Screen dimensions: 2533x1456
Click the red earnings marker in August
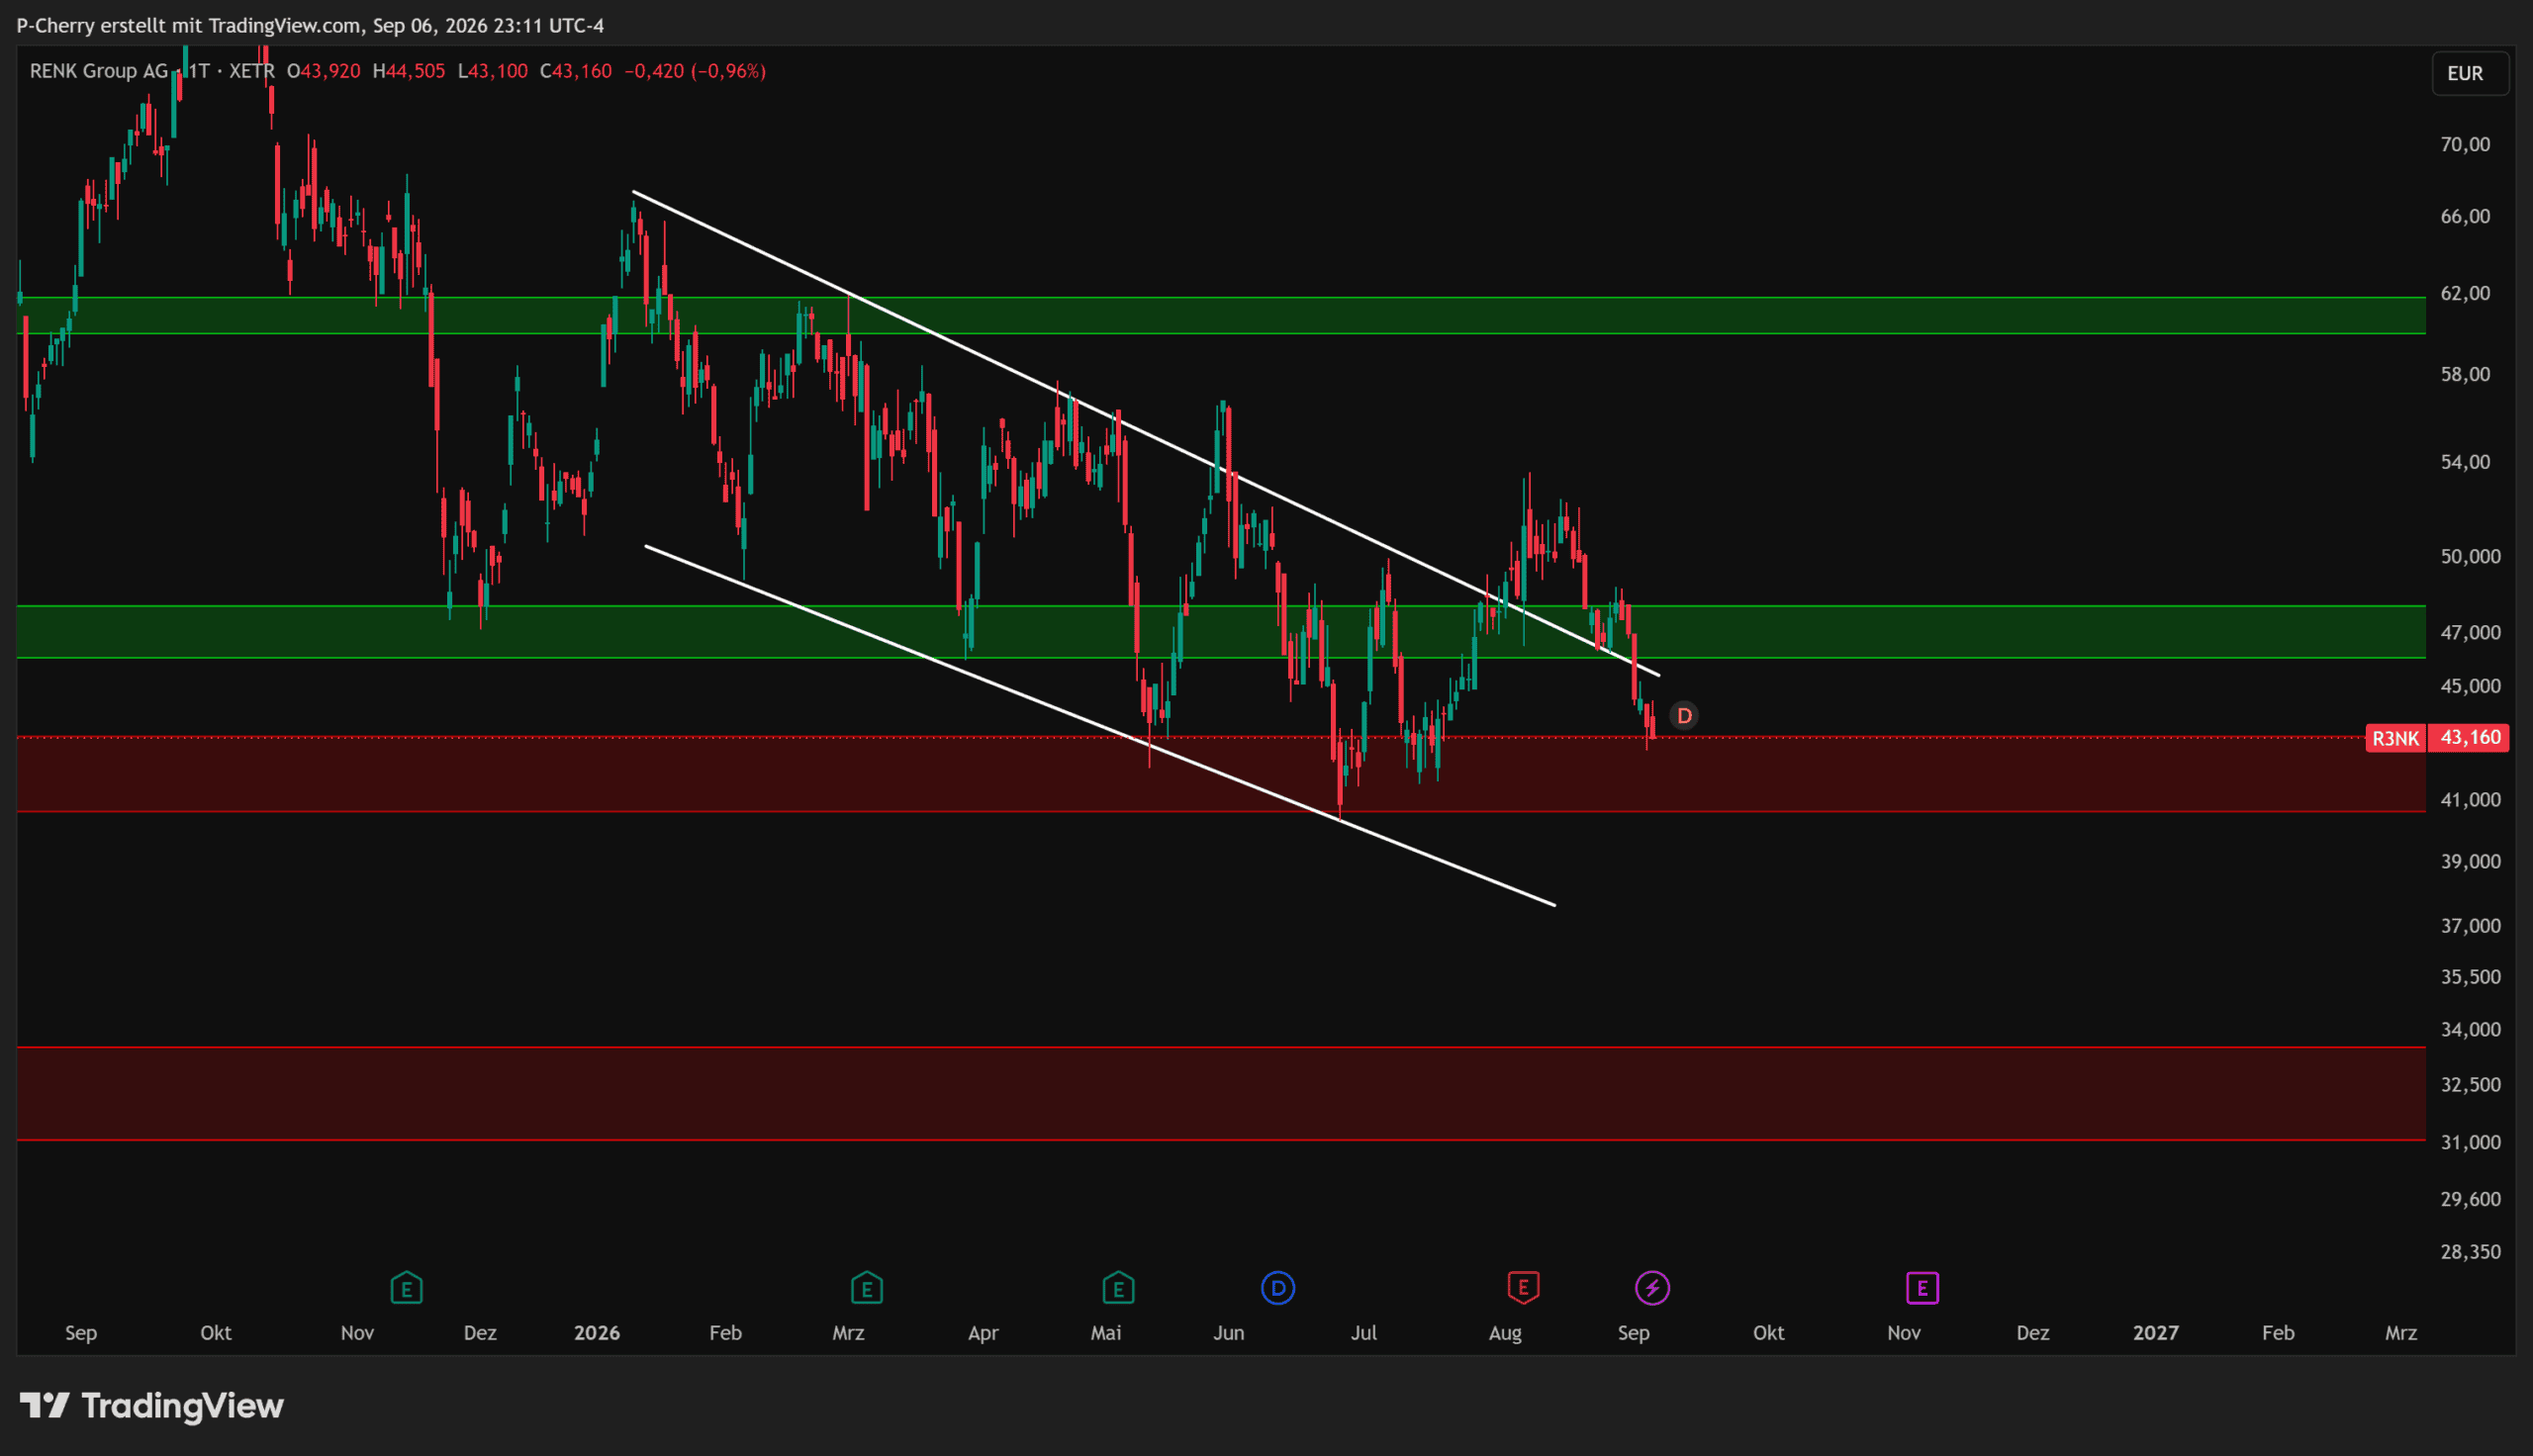[x=1523, y=1288]
